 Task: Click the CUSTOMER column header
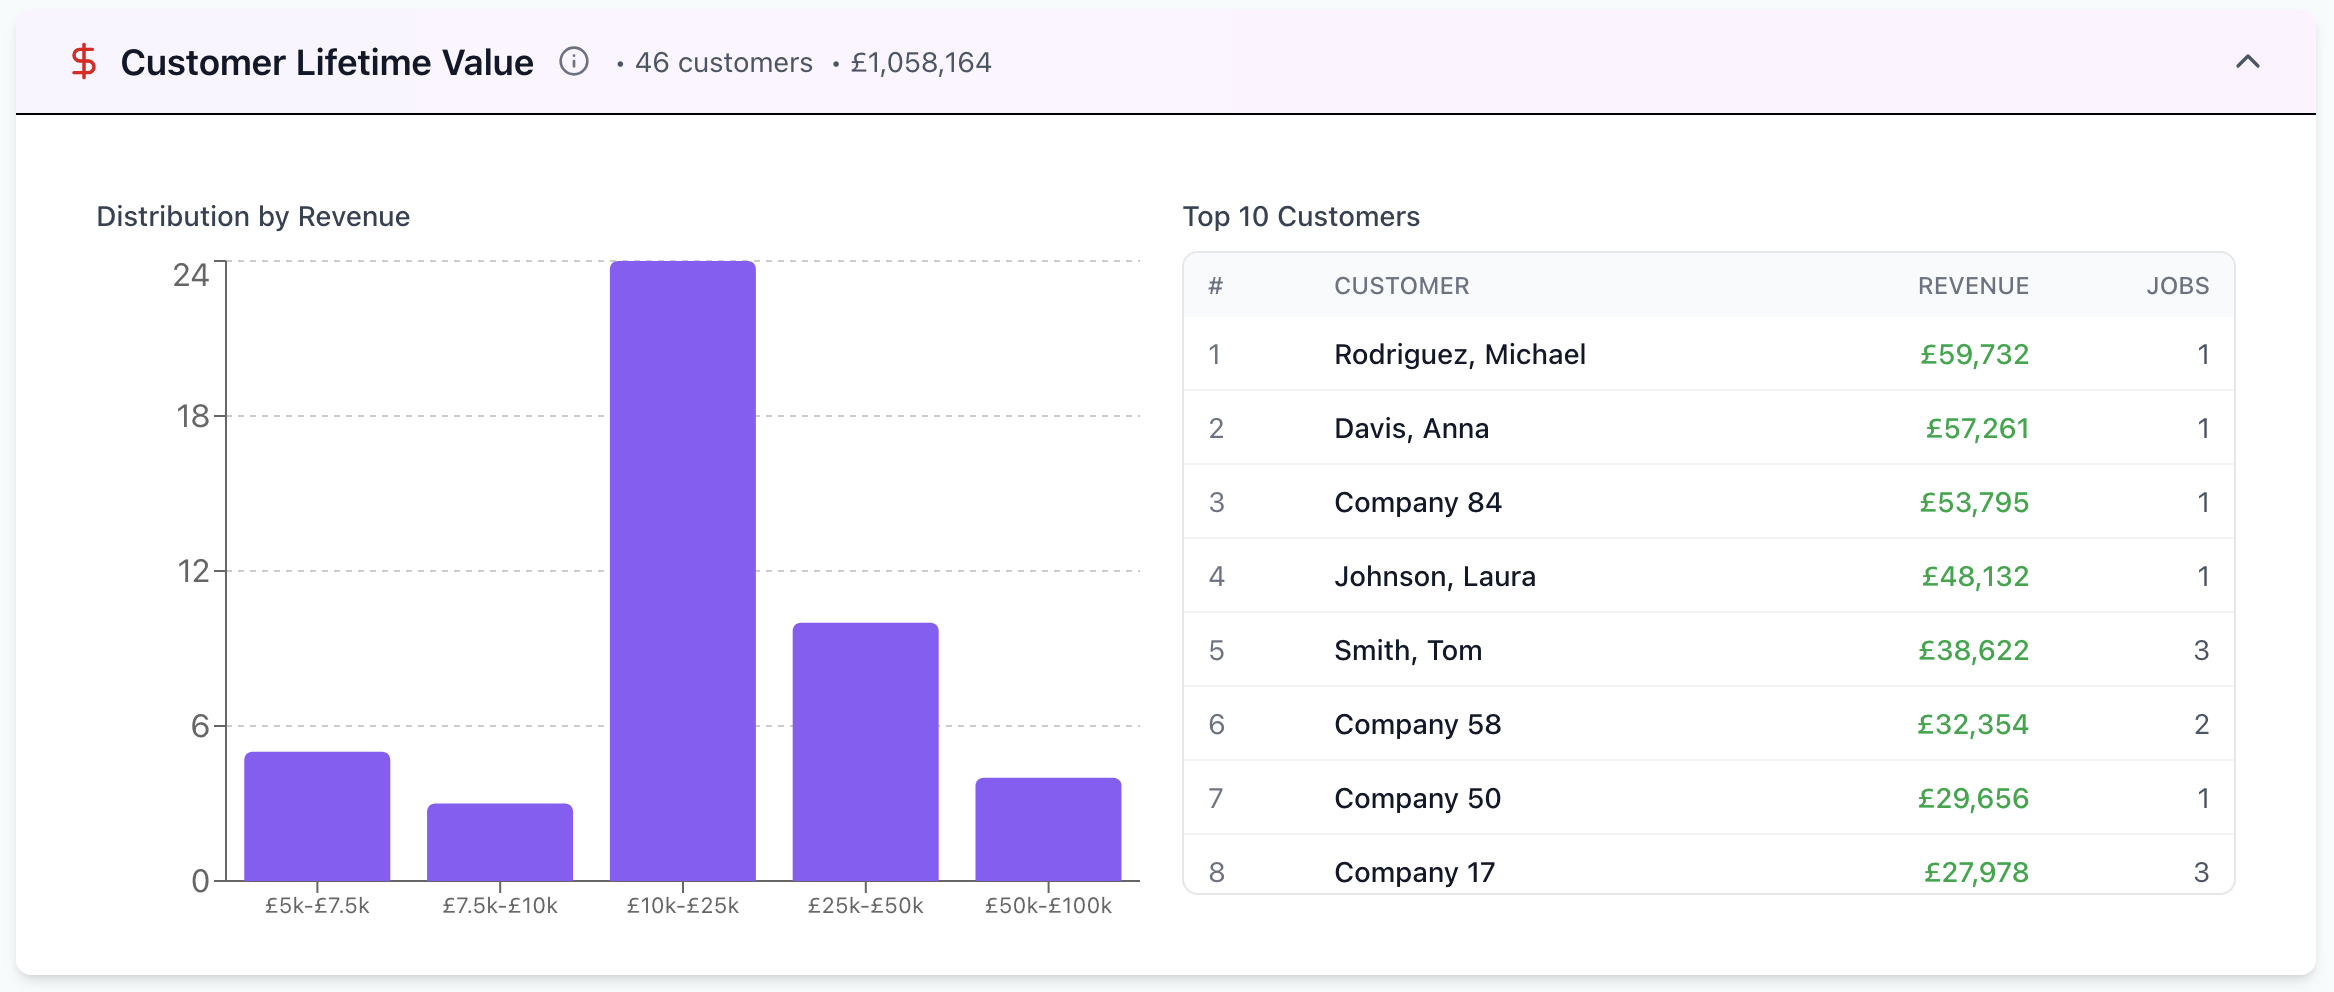point(1402,286)
